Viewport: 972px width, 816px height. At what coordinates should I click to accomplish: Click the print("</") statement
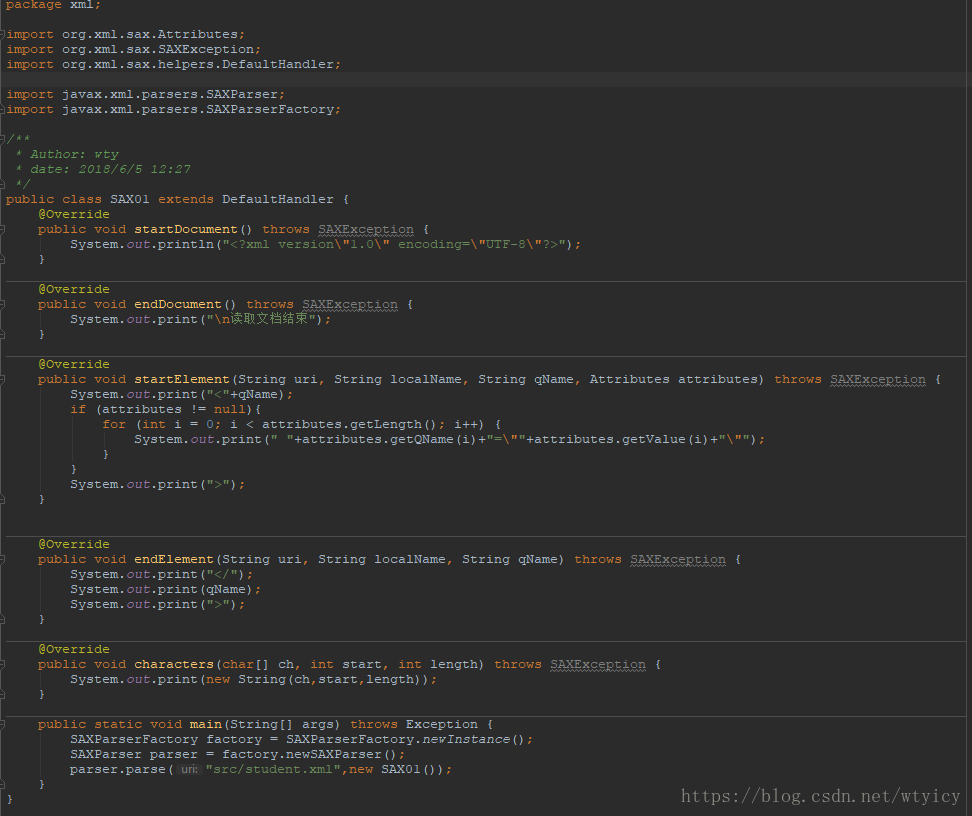pyautogui.click(x=162, y=574)
